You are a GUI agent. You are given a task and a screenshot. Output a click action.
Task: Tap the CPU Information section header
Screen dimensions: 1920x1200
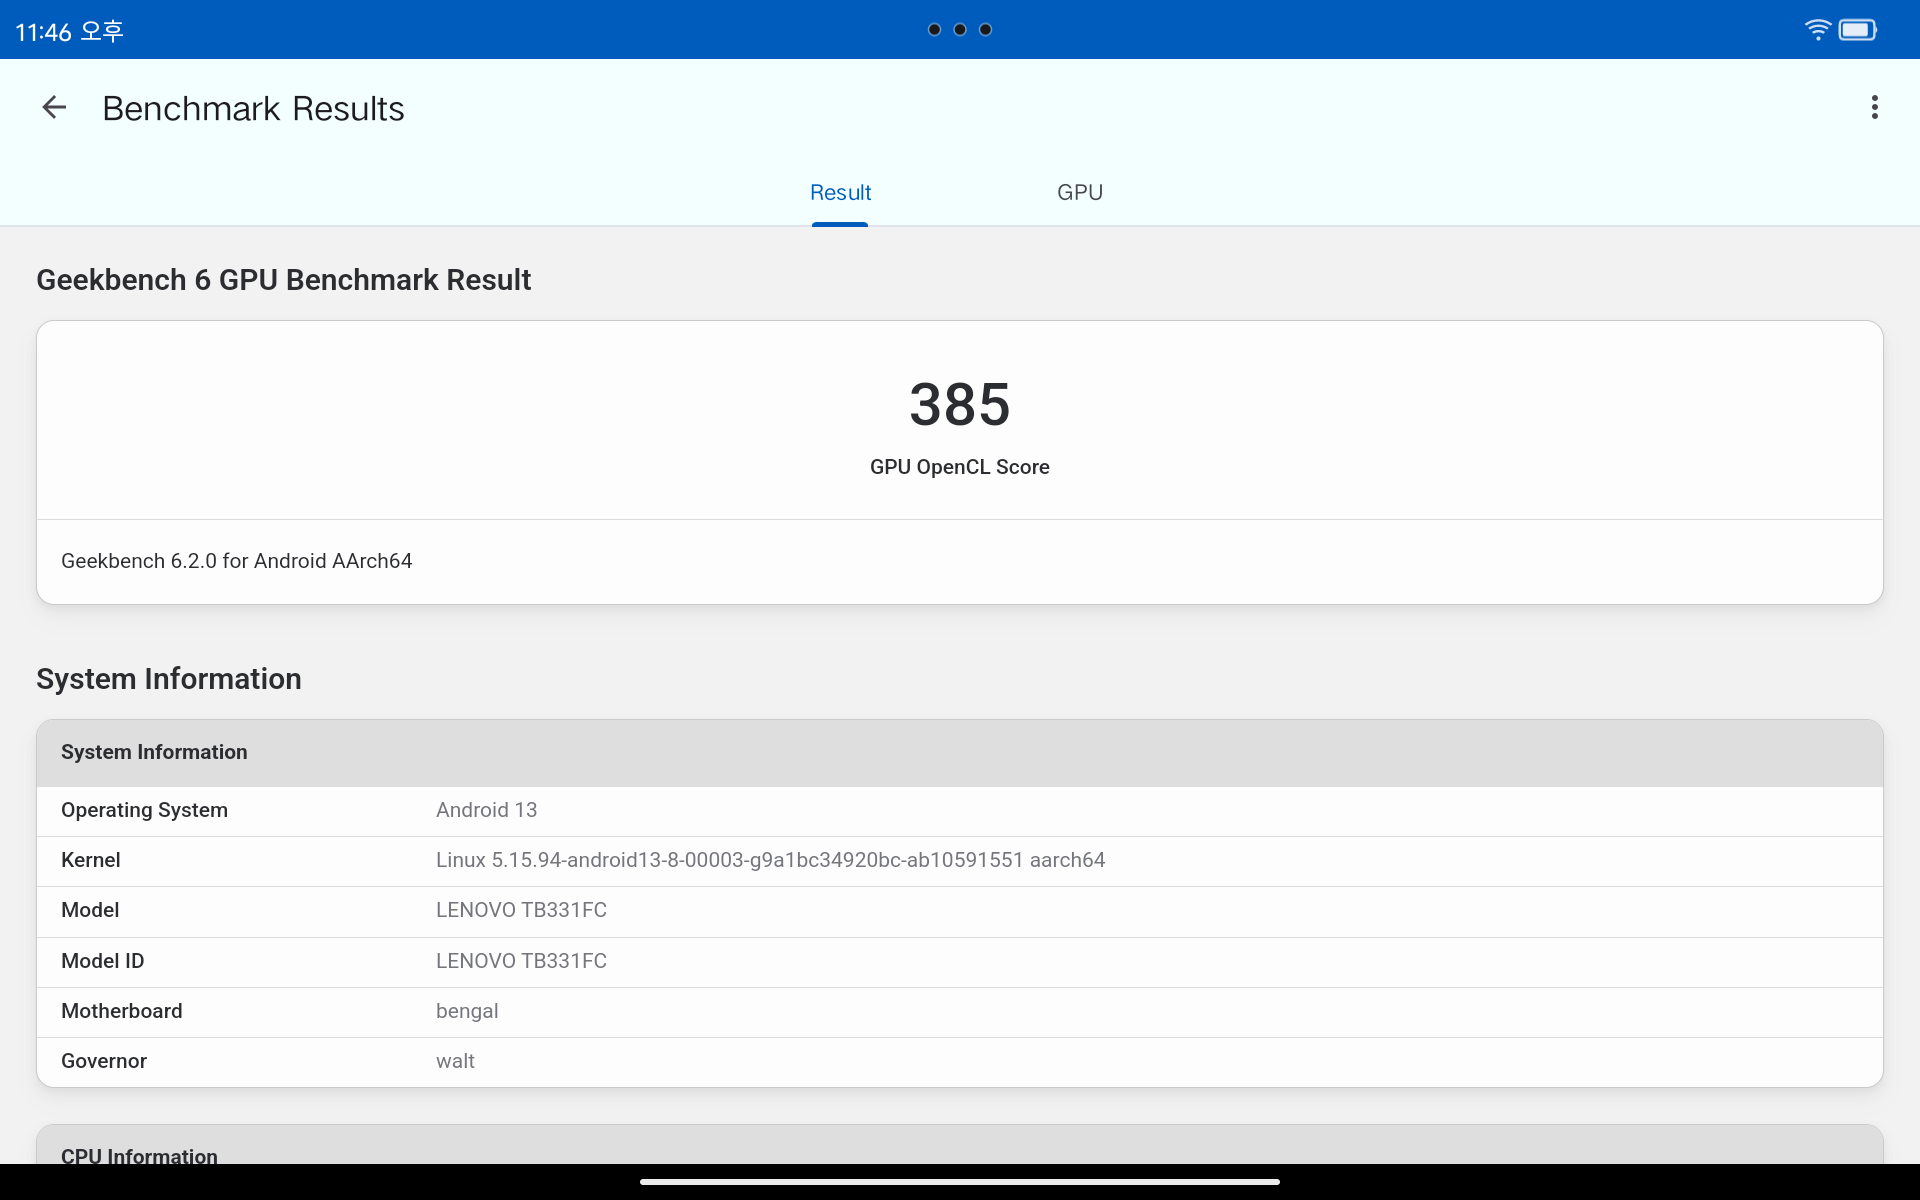959,1150
